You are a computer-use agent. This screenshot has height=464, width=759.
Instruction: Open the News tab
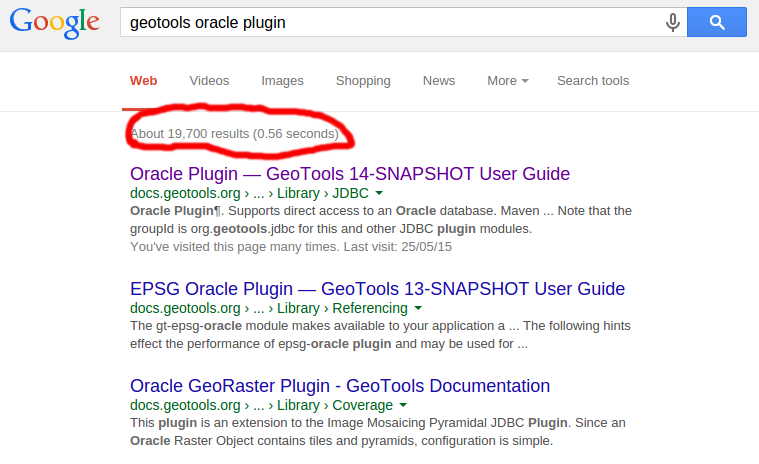click(439, 81)
